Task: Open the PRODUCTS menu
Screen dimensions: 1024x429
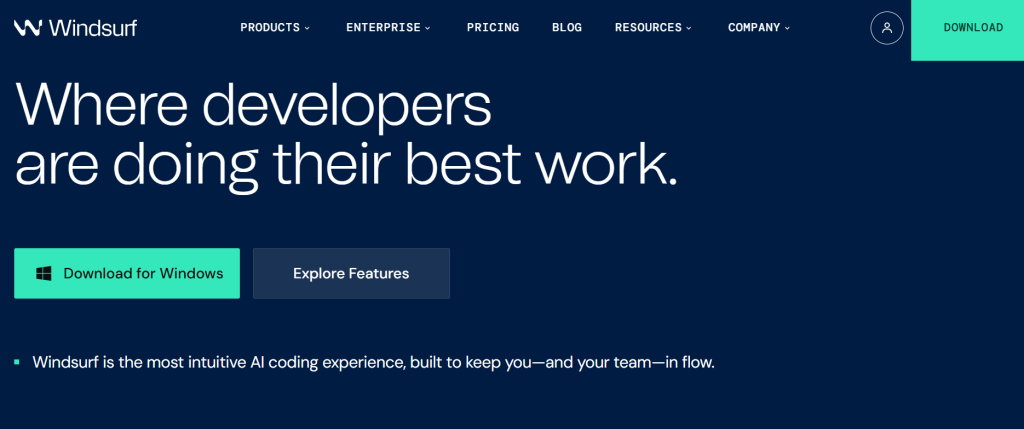Action: (x=270, y=28)
